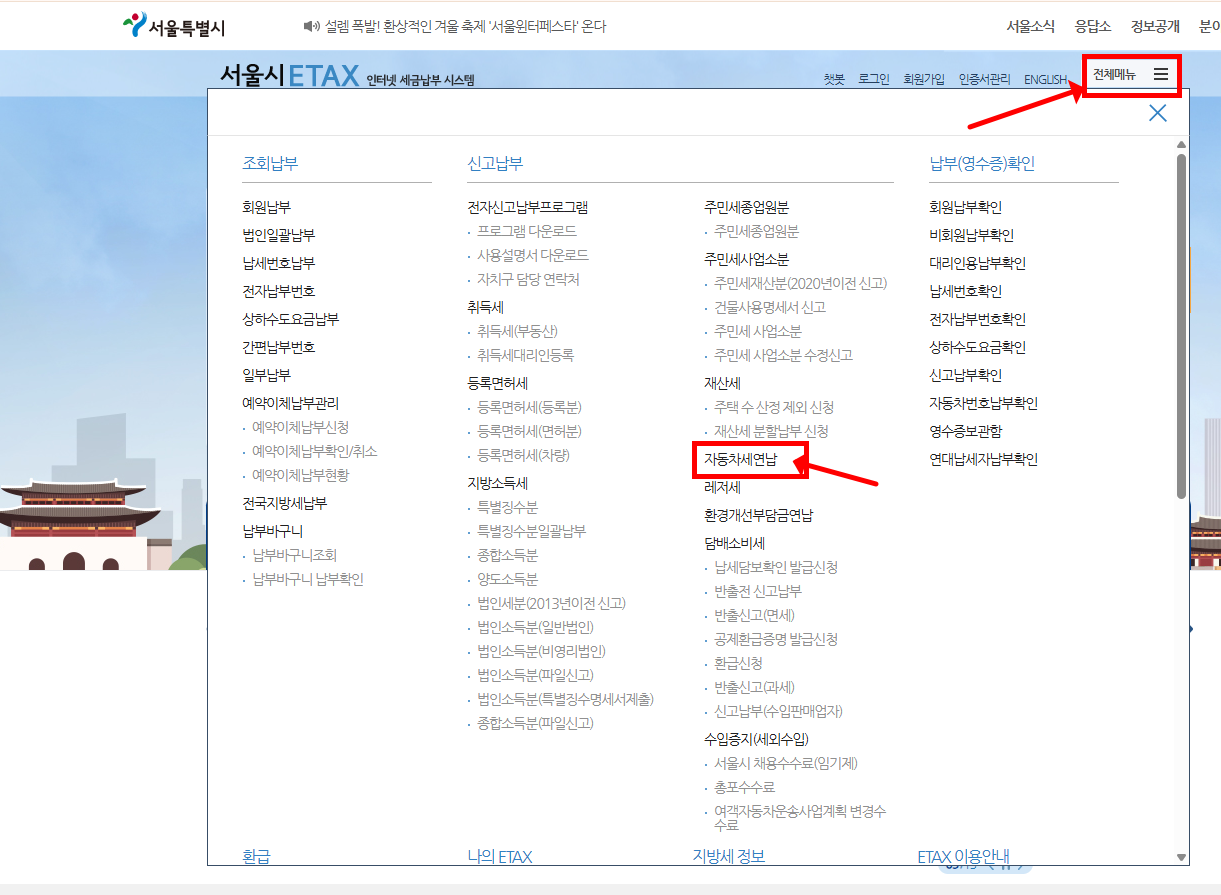Open the 서울소식 top menu
Screen dimensions: 1221x895
pyautogui.click(x=1030, y=27)
